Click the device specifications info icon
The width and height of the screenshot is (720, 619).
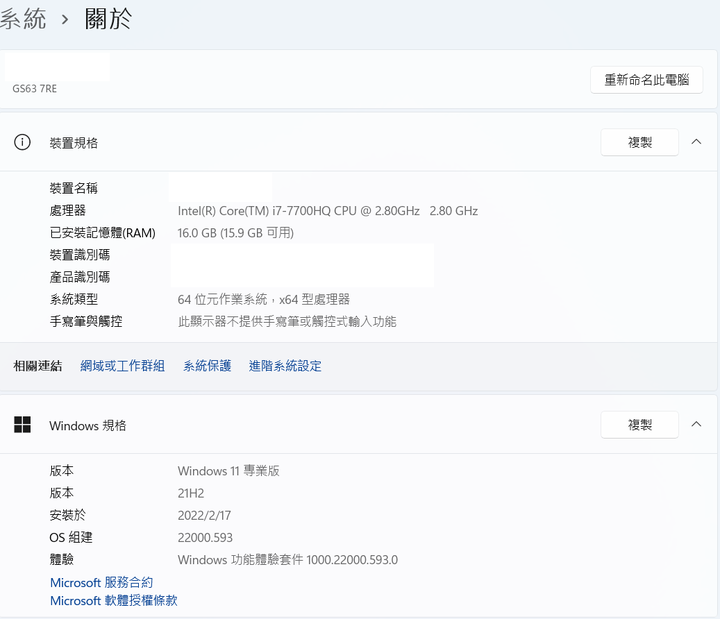click(22, 142)
